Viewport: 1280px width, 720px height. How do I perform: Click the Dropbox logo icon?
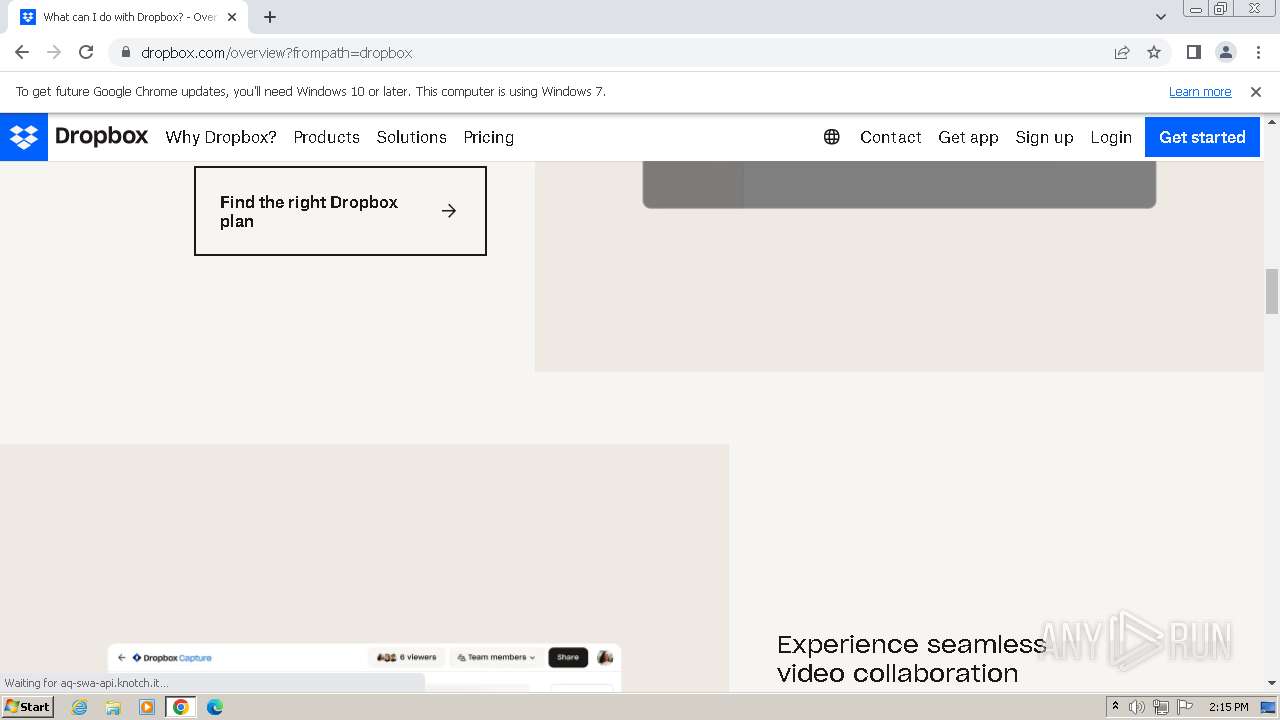24,137
